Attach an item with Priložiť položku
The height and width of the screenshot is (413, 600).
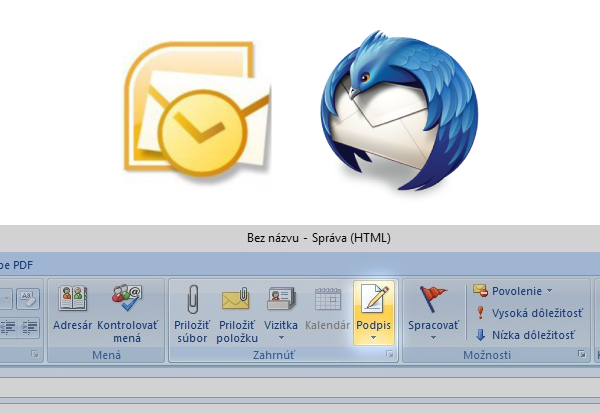tap(237, 314)
